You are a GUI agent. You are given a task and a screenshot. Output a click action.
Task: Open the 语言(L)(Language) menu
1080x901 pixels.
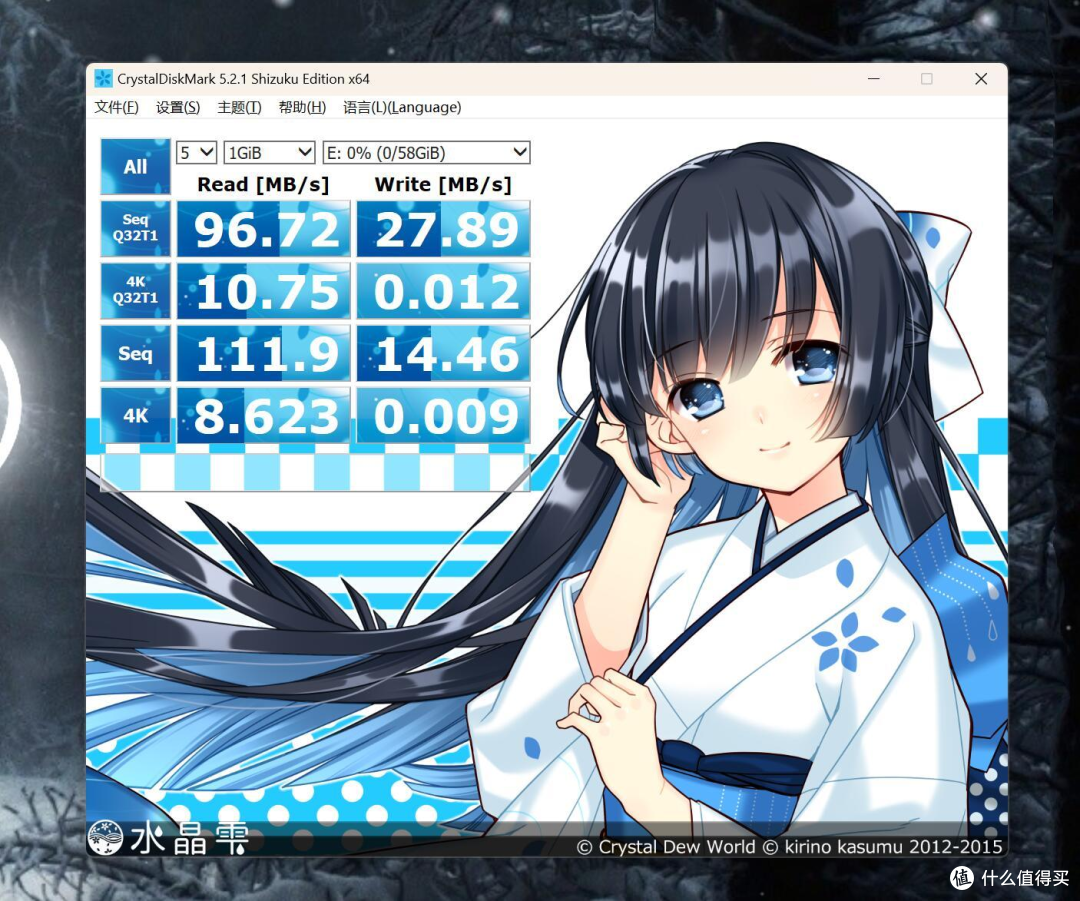[x=402, y=107]
